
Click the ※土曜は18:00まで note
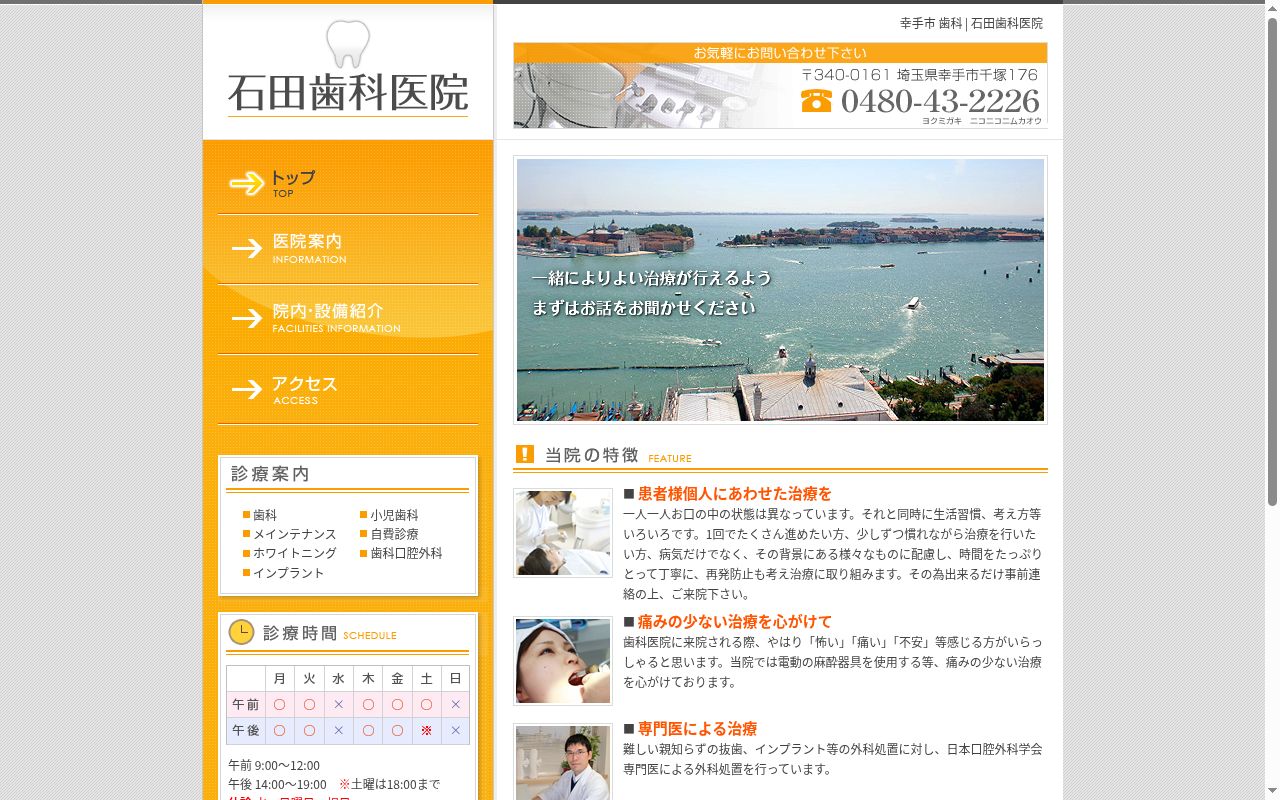click(389, 785)
